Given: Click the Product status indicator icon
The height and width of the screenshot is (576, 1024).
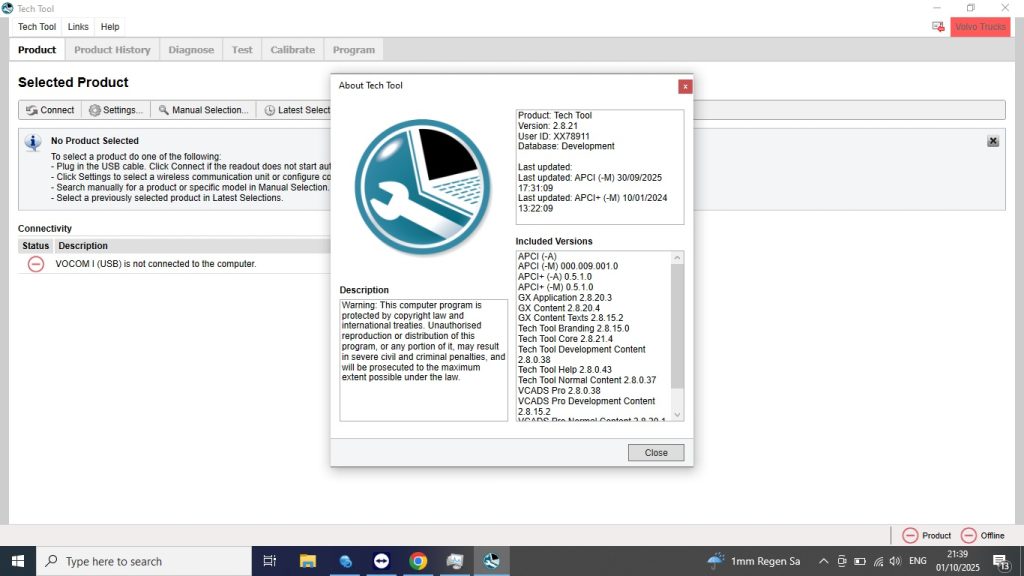Looking at the screenshot, I should [910, 535].
